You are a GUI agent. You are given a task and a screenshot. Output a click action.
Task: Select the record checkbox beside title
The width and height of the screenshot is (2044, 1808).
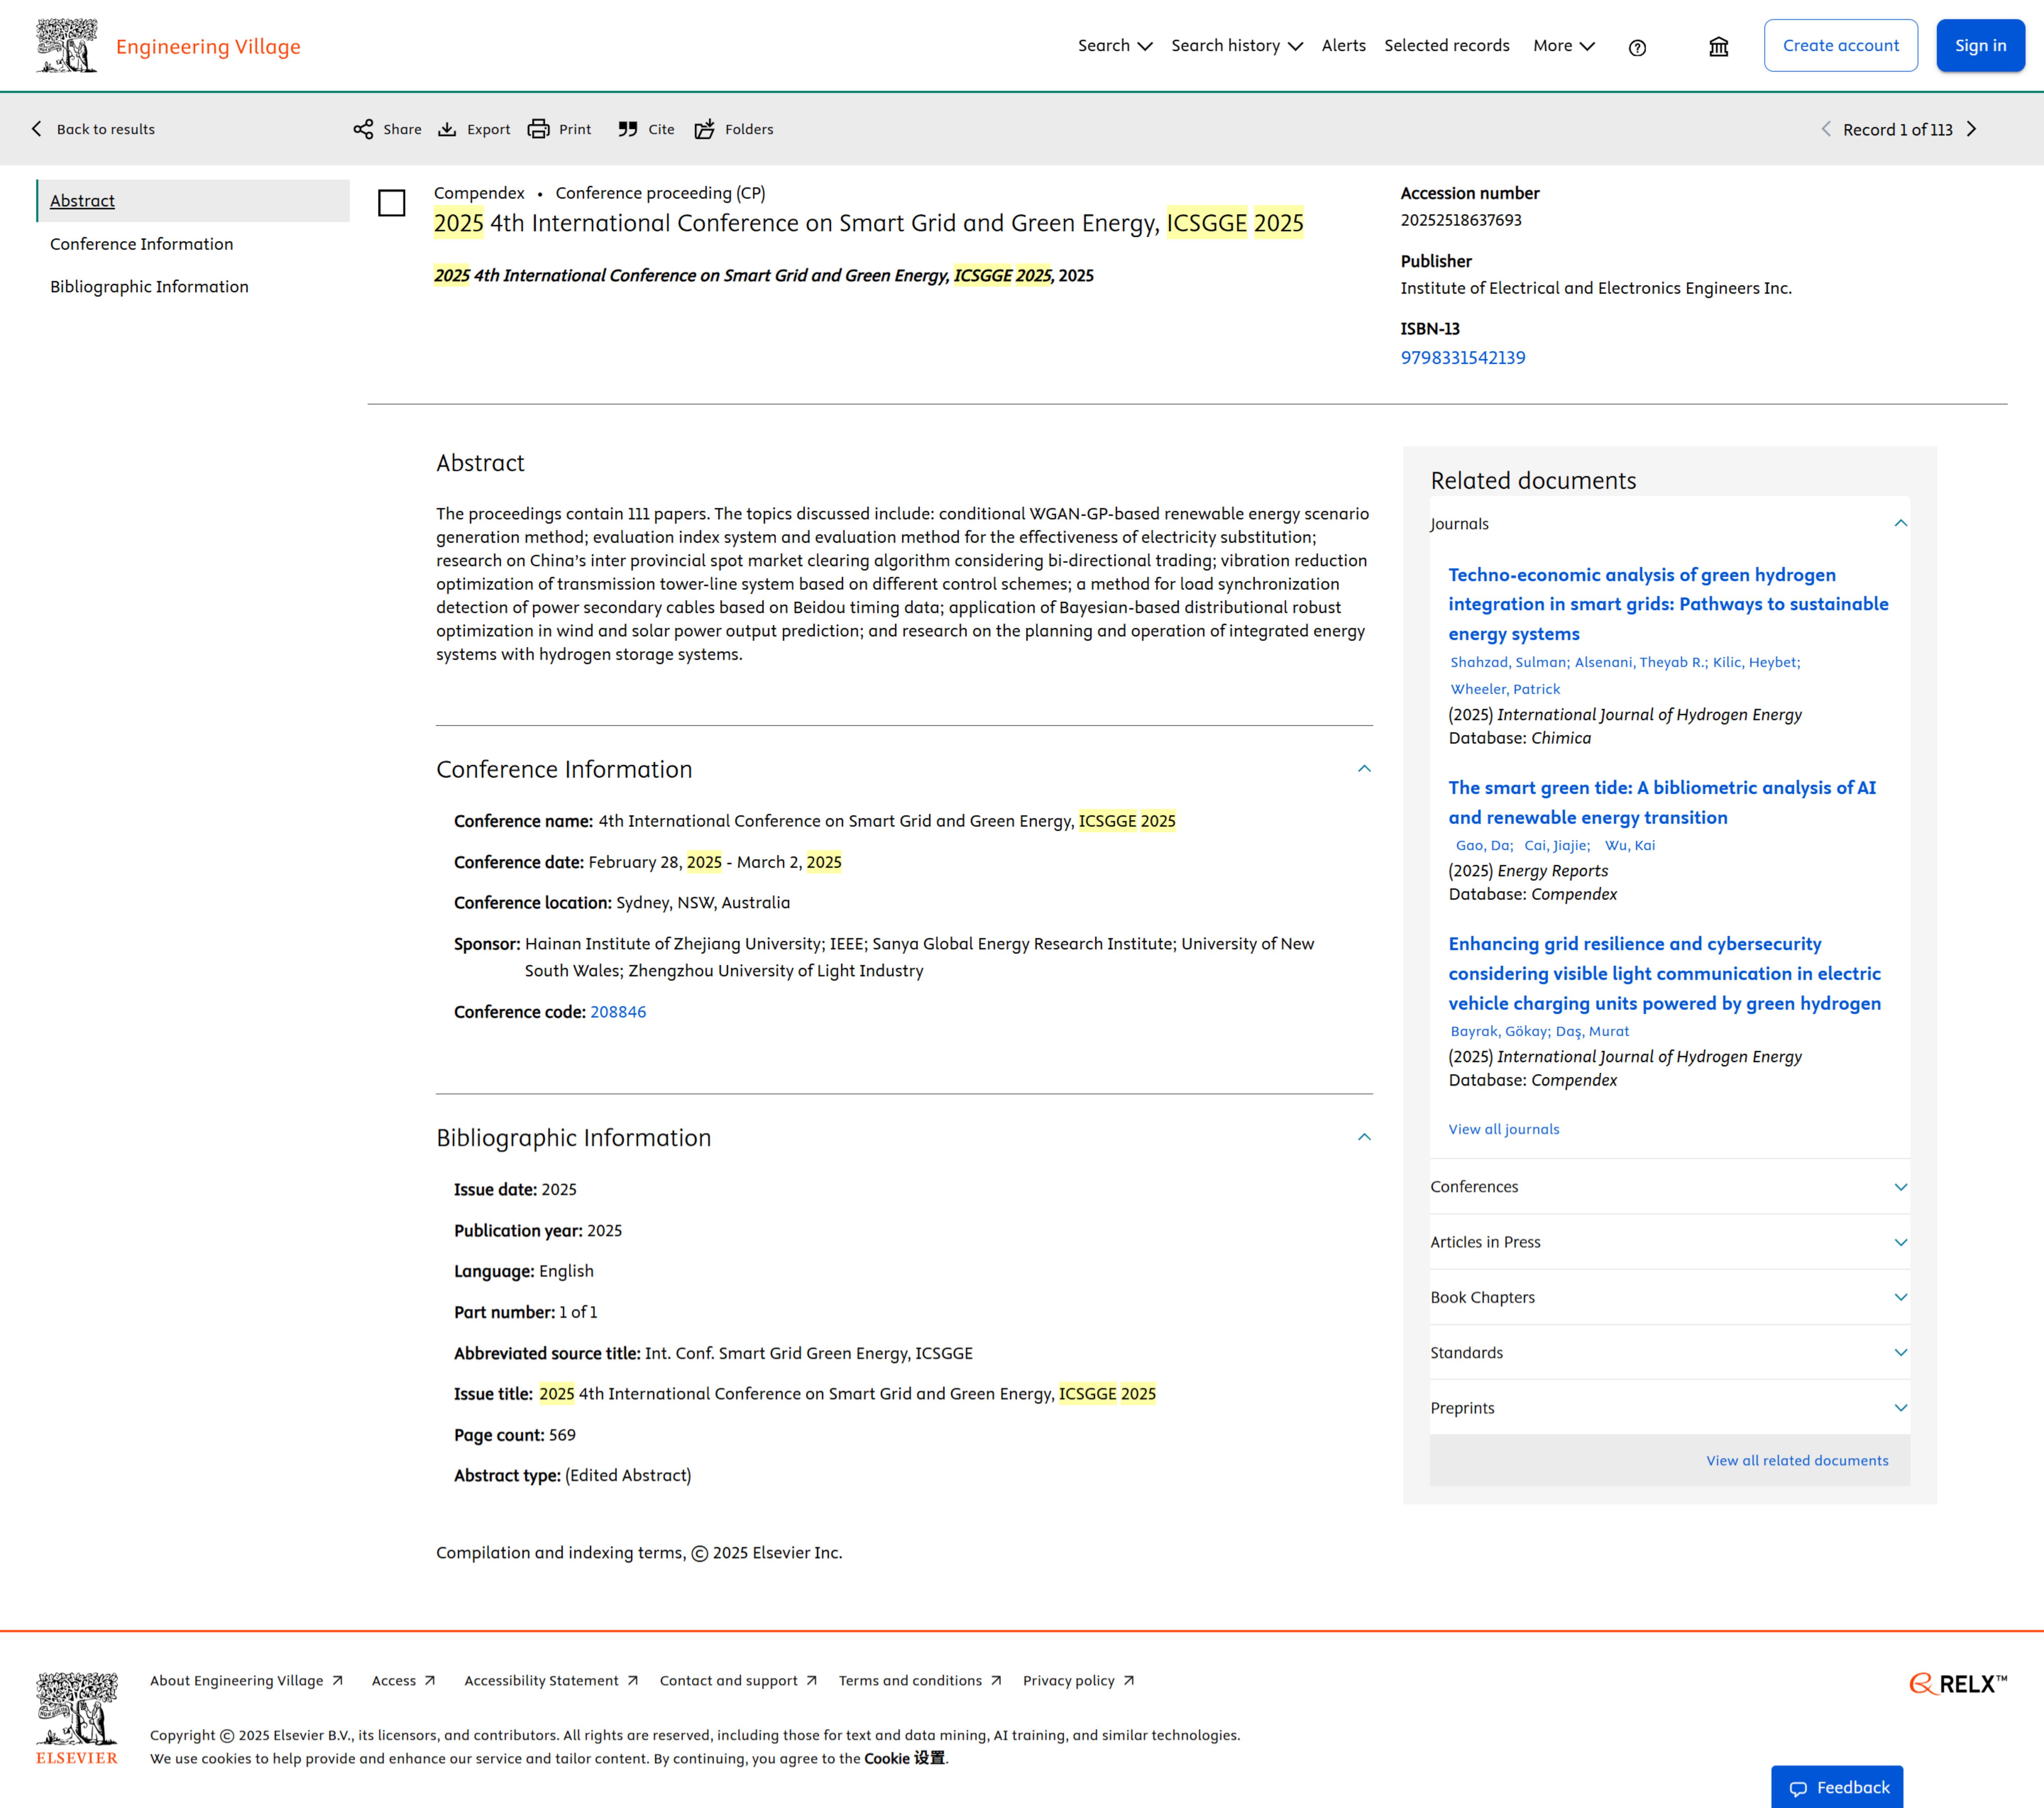391,203
